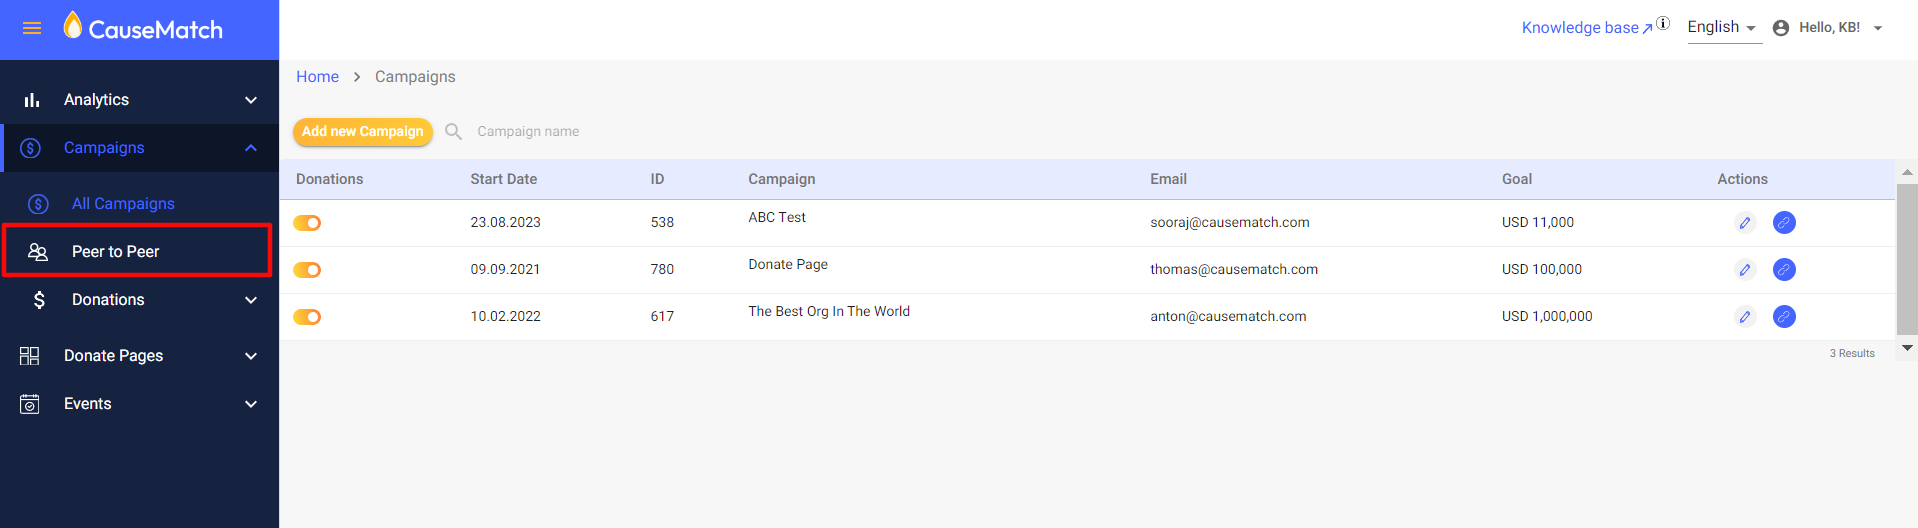
Task: Click Add new Campaign button
Action: pyautogui.click(x=363, y=132)
